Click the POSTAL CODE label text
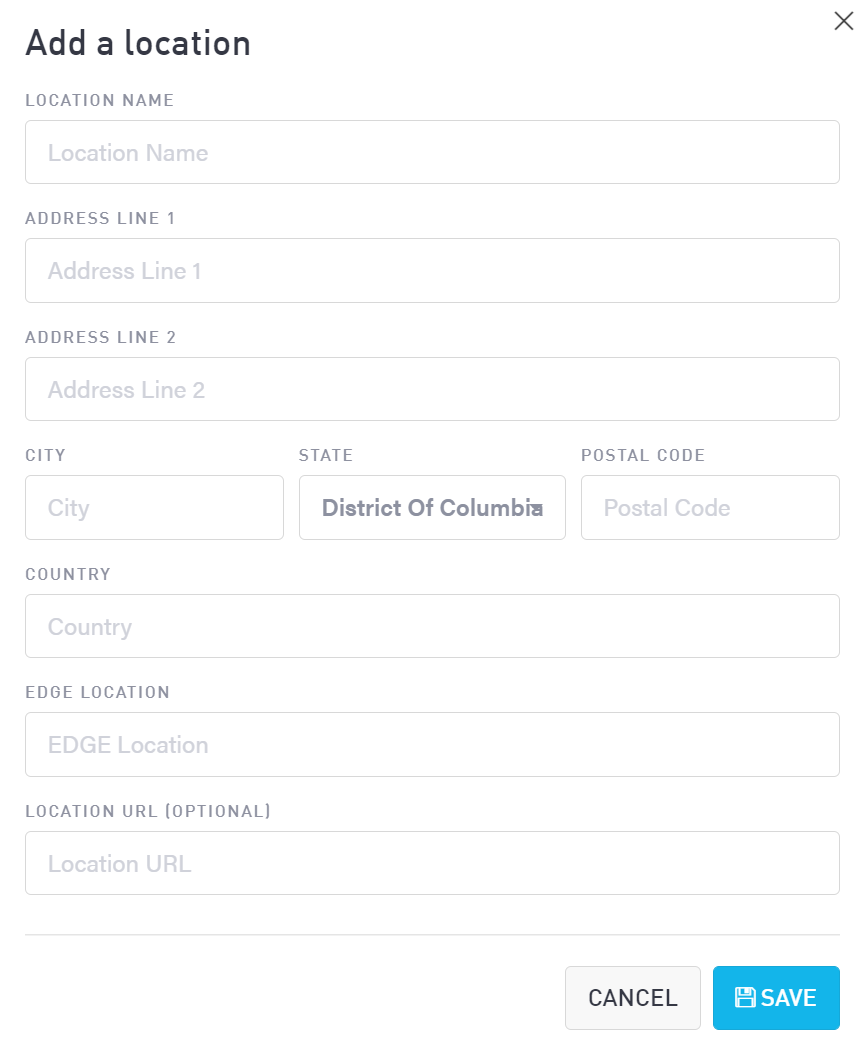Screen dimensions: 862x1045 (643, 455)
